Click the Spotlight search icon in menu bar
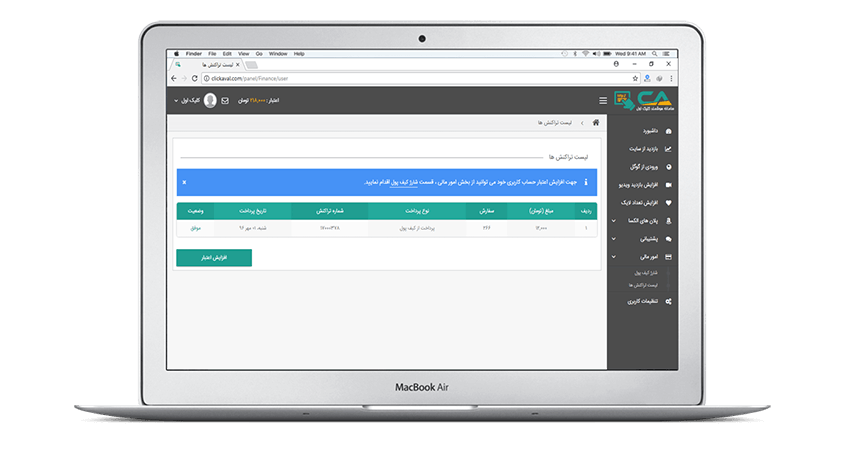845x450 pixels. pos(655,54)
